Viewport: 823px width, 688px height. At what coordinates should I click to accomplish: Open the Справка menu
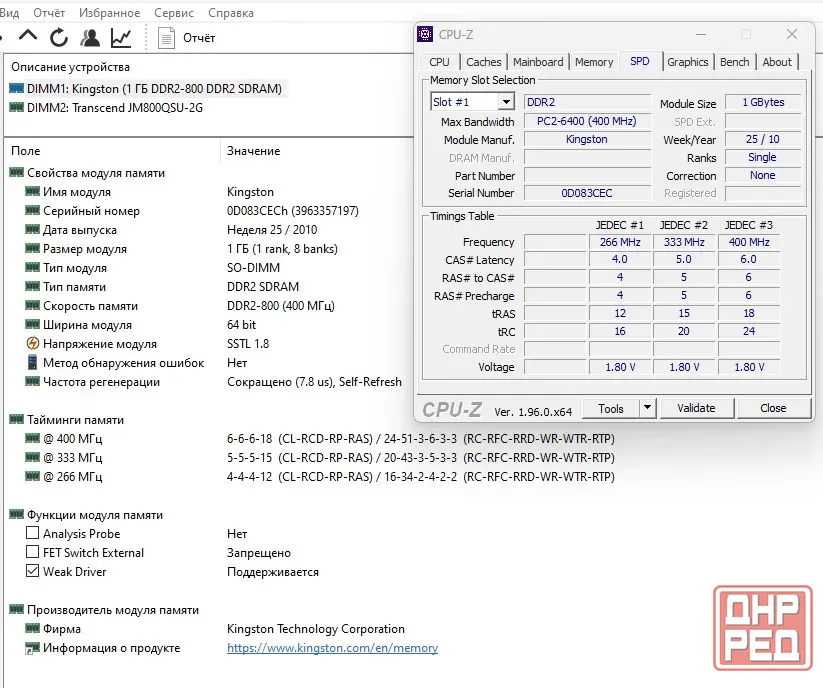coord(231,13)
